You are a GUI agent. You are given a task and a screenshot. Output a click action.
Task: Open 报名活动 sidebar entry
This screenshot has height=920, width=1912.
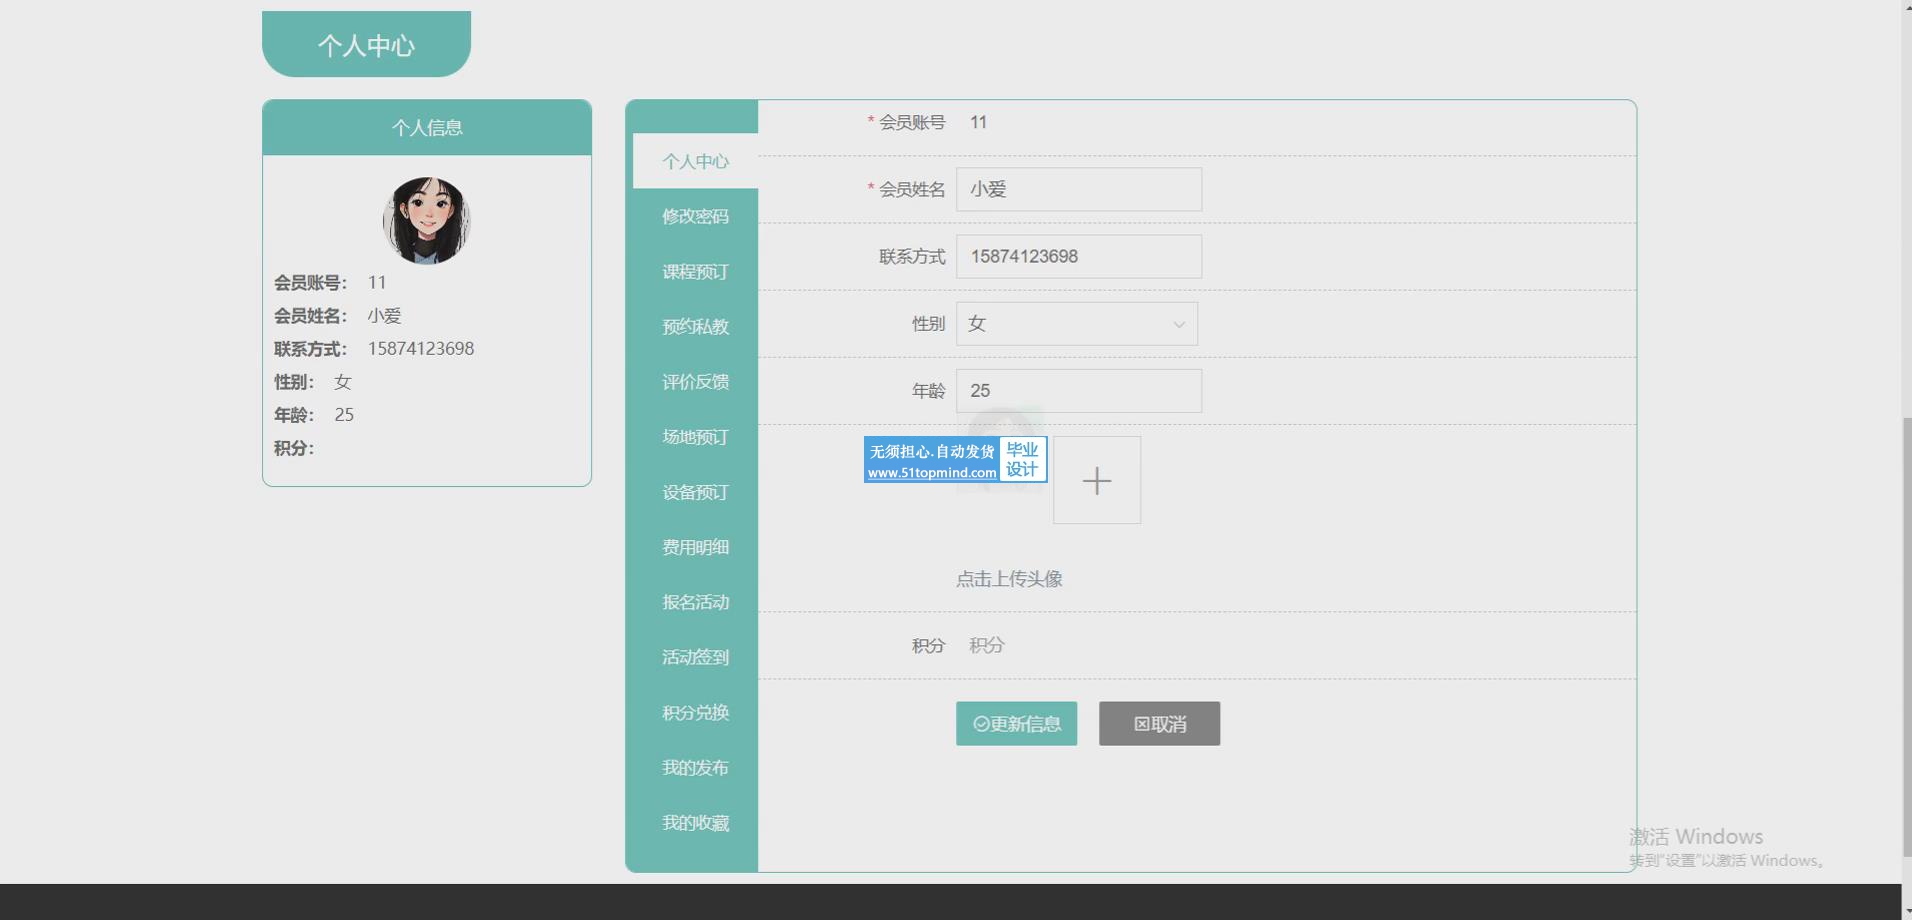(695, 602)
